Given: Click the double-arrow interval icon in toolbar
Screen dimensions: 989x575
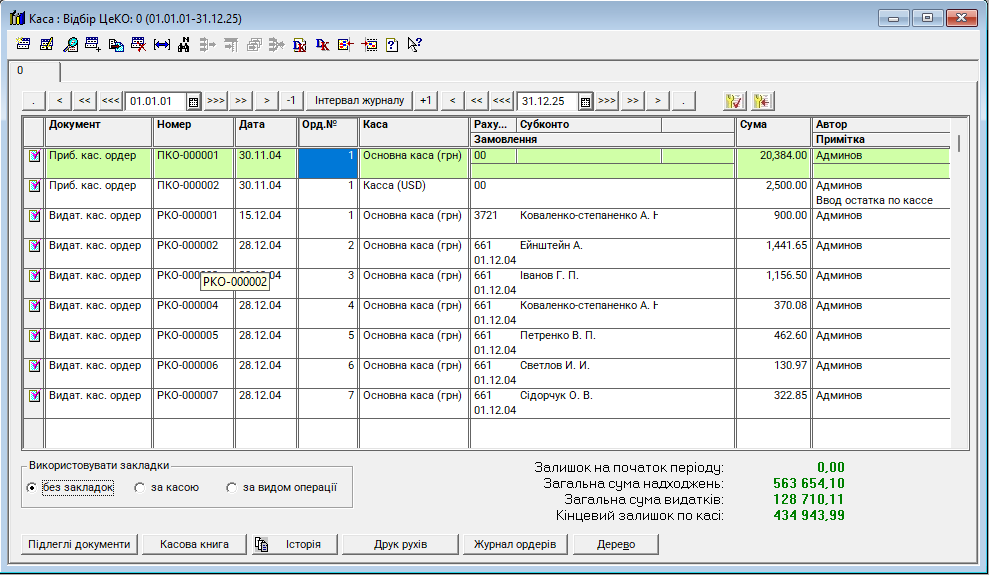Looking at the screenshot, I should pyautogui.click(x=162, y=44).
